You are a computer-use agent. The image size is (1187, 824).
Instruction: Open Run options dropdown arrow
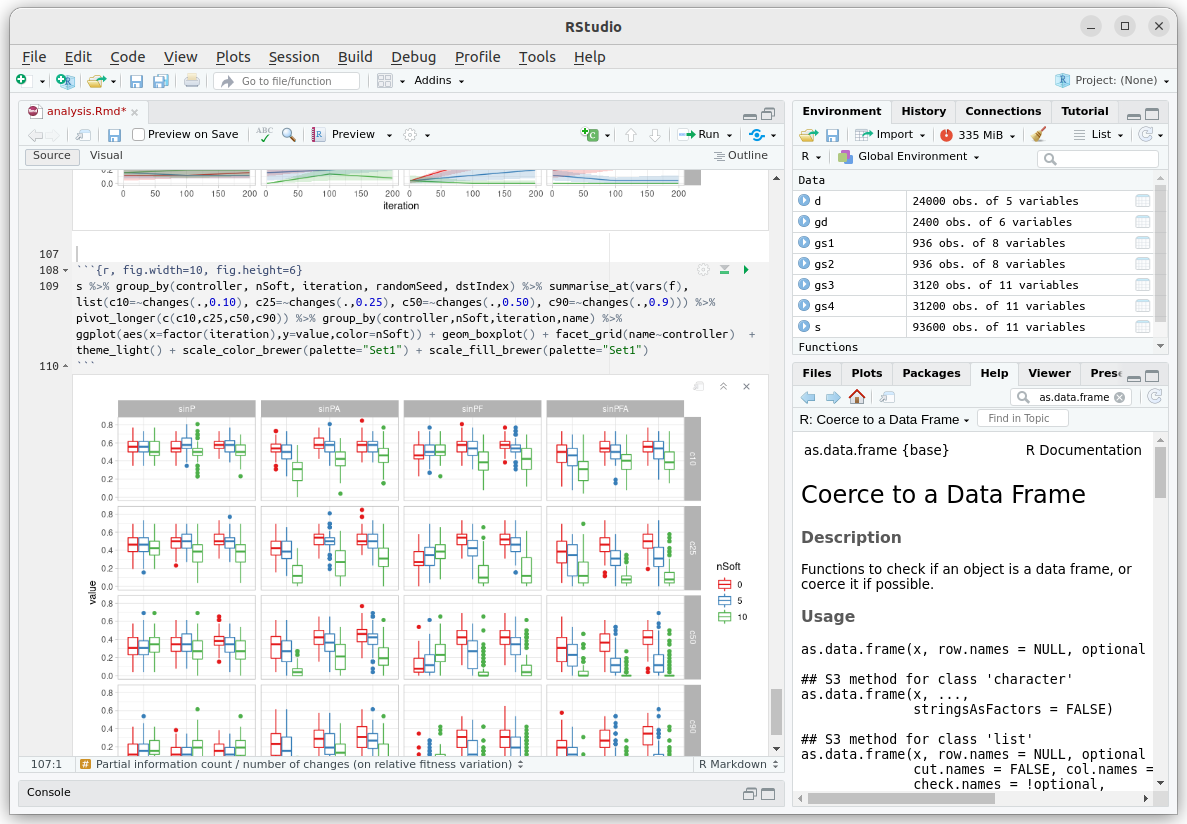point(730,135)
